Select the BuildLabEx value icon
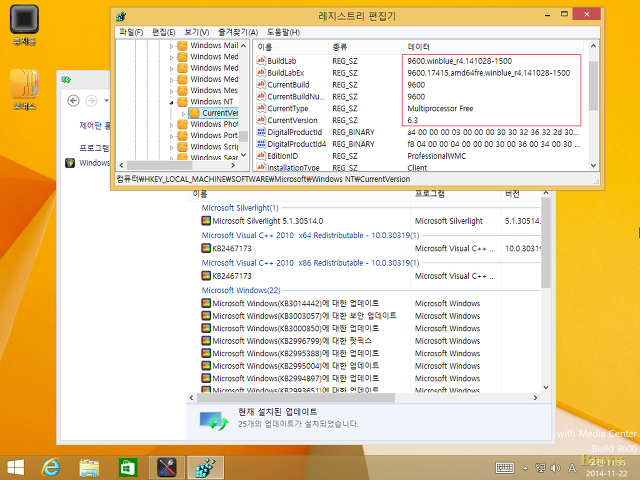Screen dimensions: 640x480 (x=261, y=73)
